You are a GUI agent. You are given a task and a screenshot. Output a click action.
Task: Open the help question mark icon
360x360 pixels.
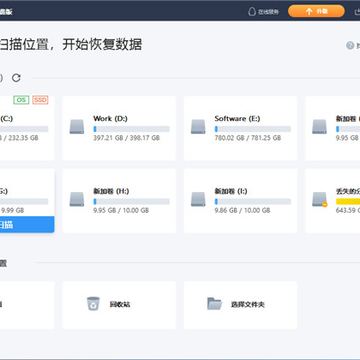(350, 46)
